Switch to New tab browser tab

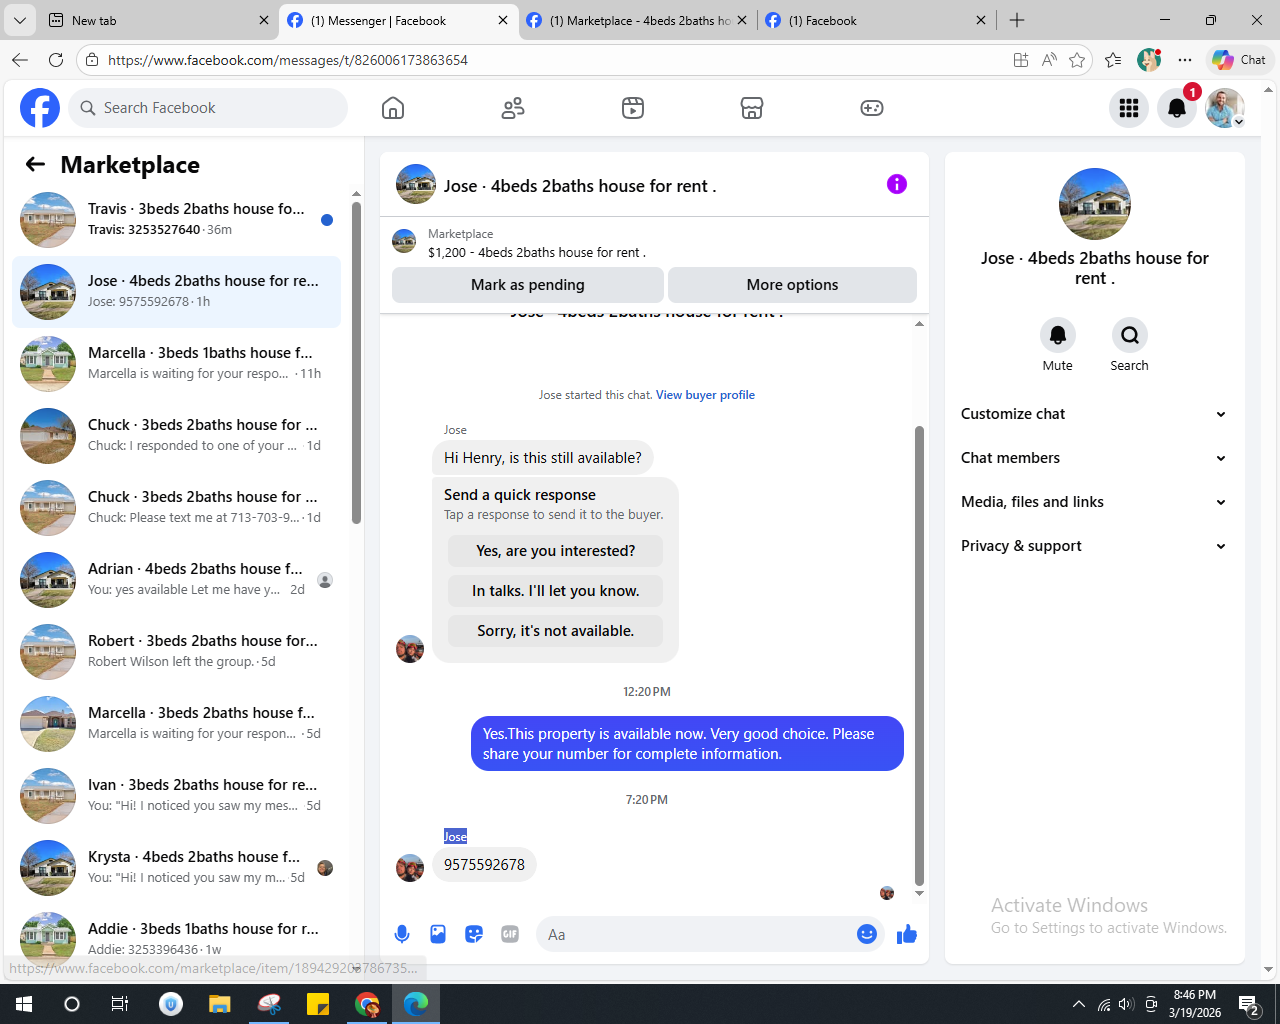pos(158,20)
